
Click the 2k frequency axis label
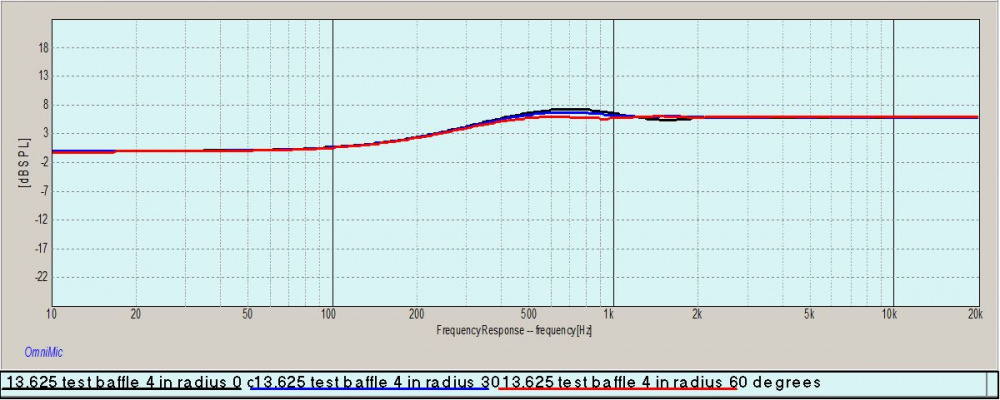pos(697,314)
